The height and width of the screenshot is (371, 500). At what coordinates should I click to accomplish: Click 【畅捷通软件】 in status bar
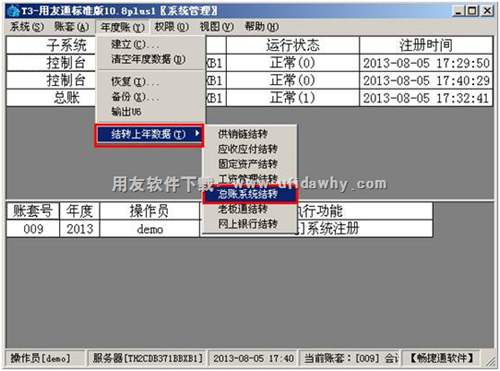441,358
